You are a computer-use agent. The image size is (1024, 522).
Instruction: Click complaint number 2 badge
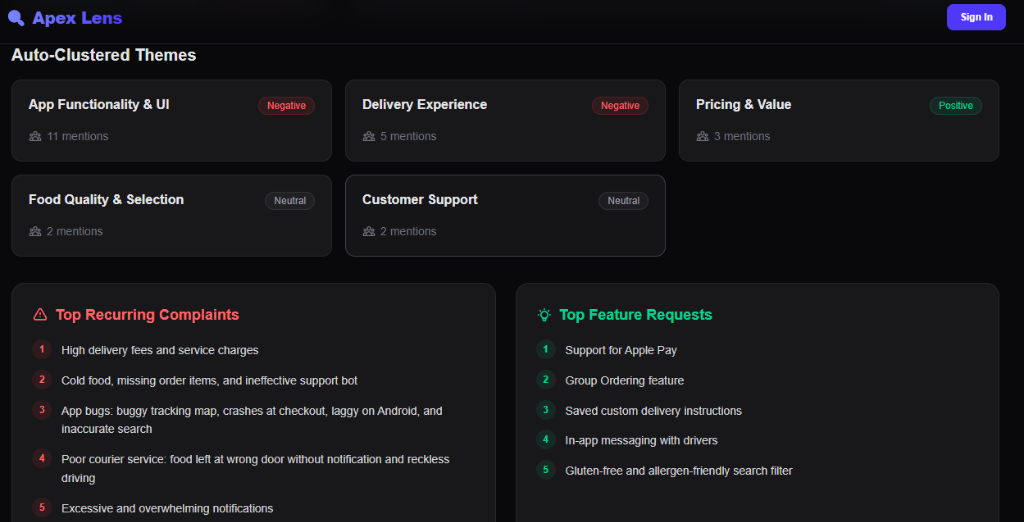tap(42, 380)
